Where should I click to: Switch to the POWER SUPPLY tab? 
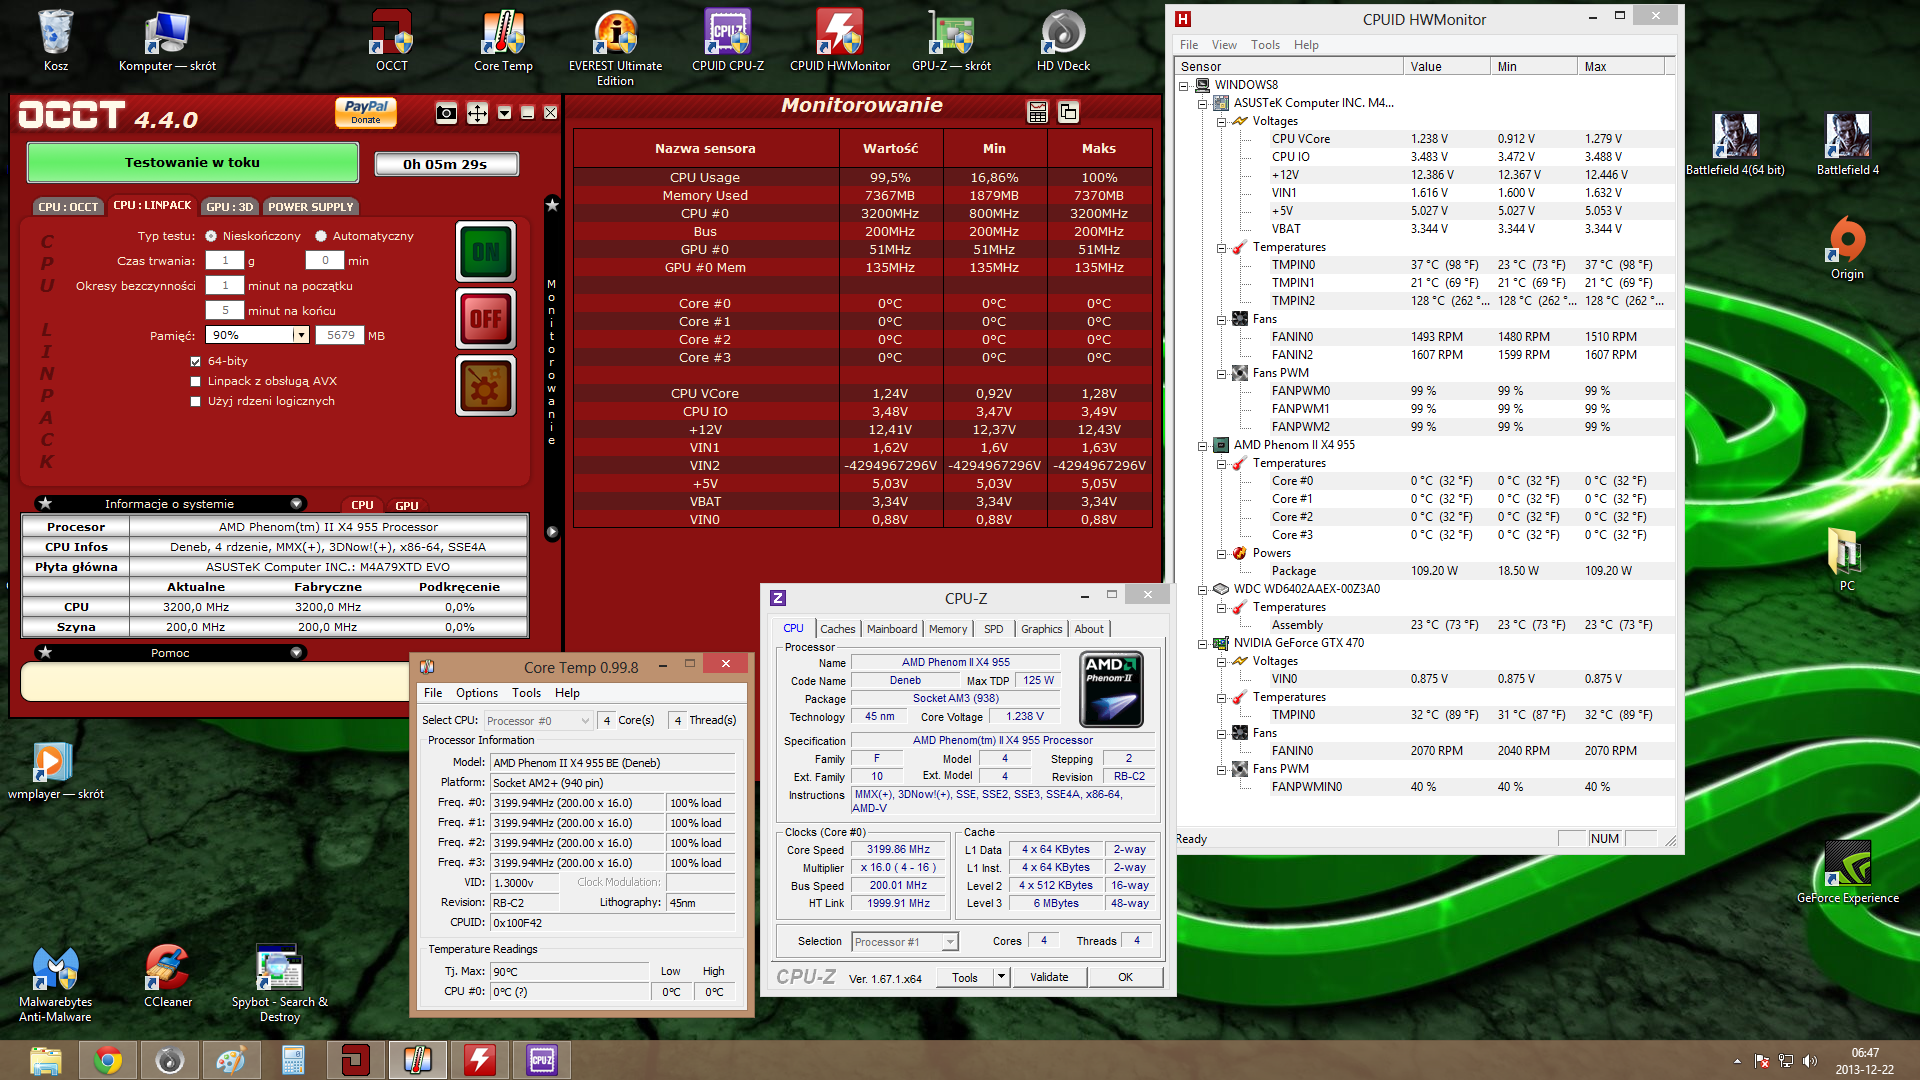[x=310, y=207]
